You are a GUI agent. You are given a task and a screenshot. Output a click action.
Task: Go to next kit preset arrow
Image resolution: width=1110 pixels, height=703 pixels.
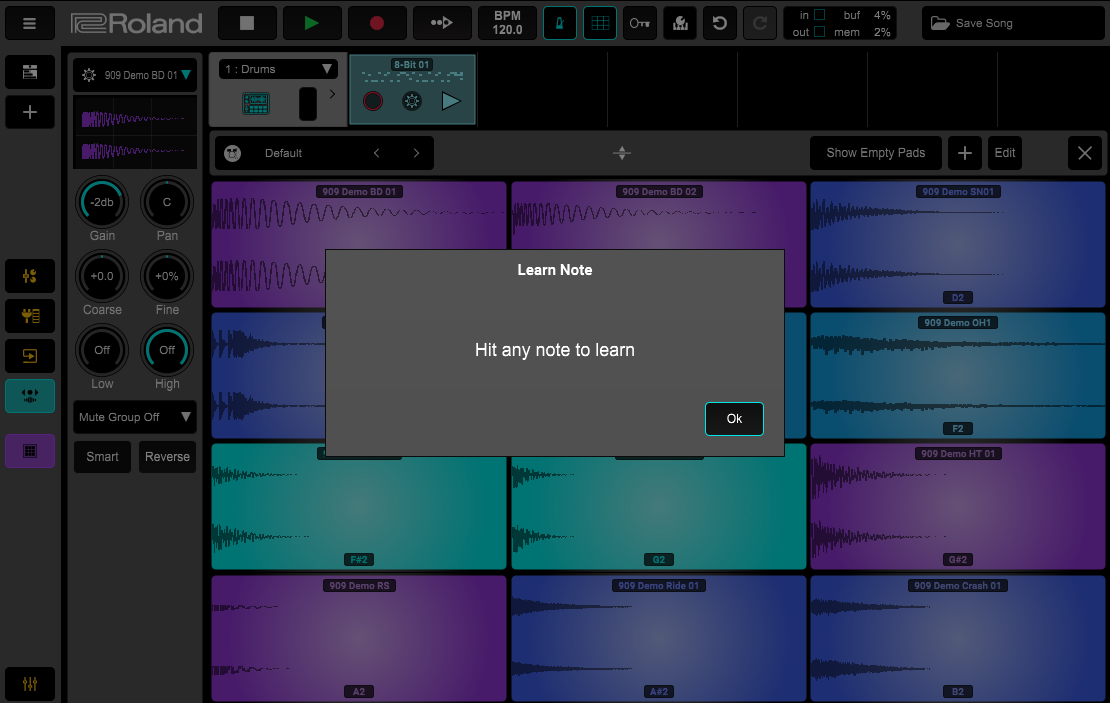coord(416,153)
